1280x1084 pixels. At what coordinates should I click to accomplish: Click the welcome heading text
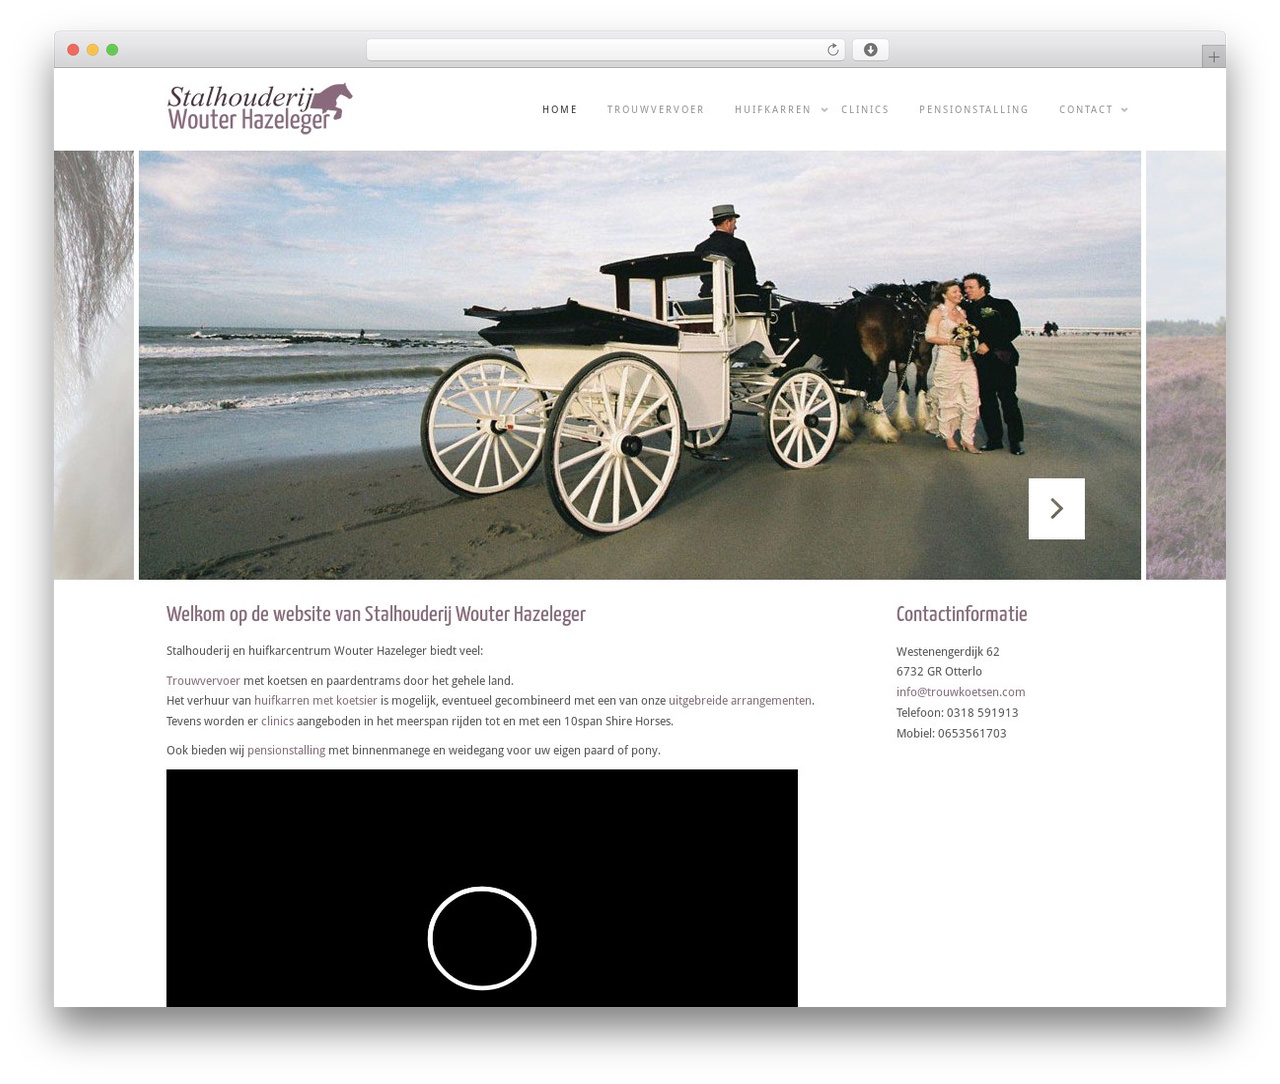pos(376,614)
